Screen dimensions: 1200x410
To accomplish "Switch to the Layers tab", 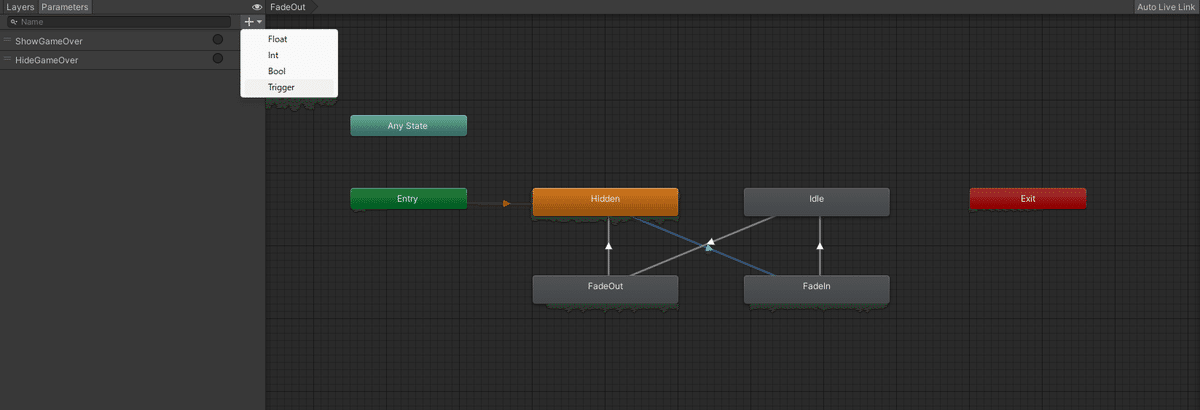I will [19, 7].
